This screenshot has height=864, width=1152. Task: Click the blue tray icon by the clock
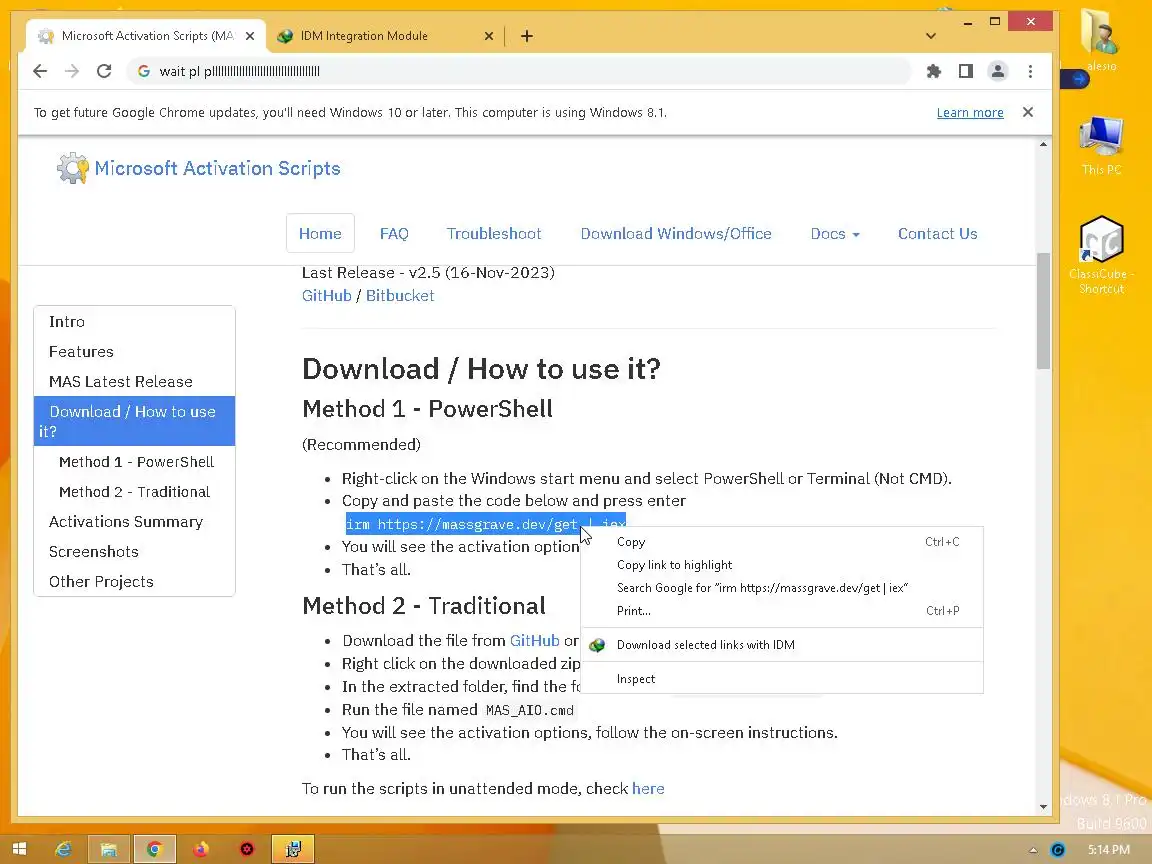pos(1058,850)
